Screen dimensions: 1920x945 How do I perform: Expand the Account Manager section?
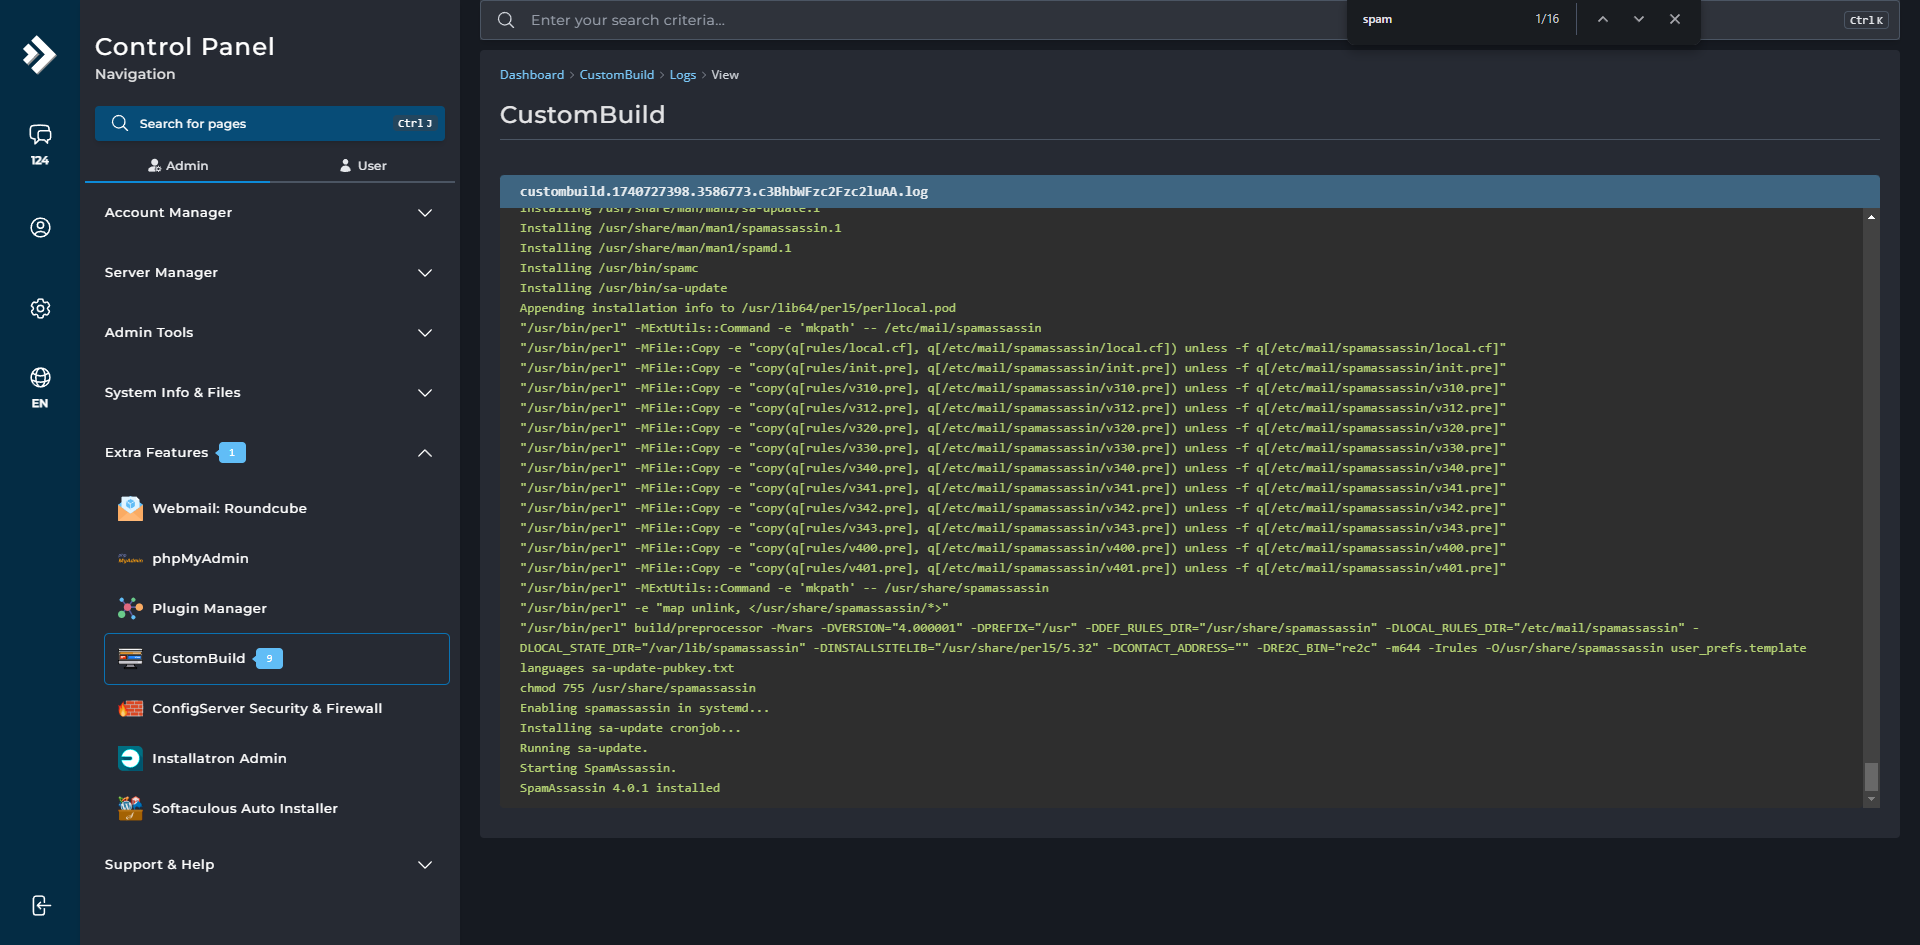[x=269, y=213]
